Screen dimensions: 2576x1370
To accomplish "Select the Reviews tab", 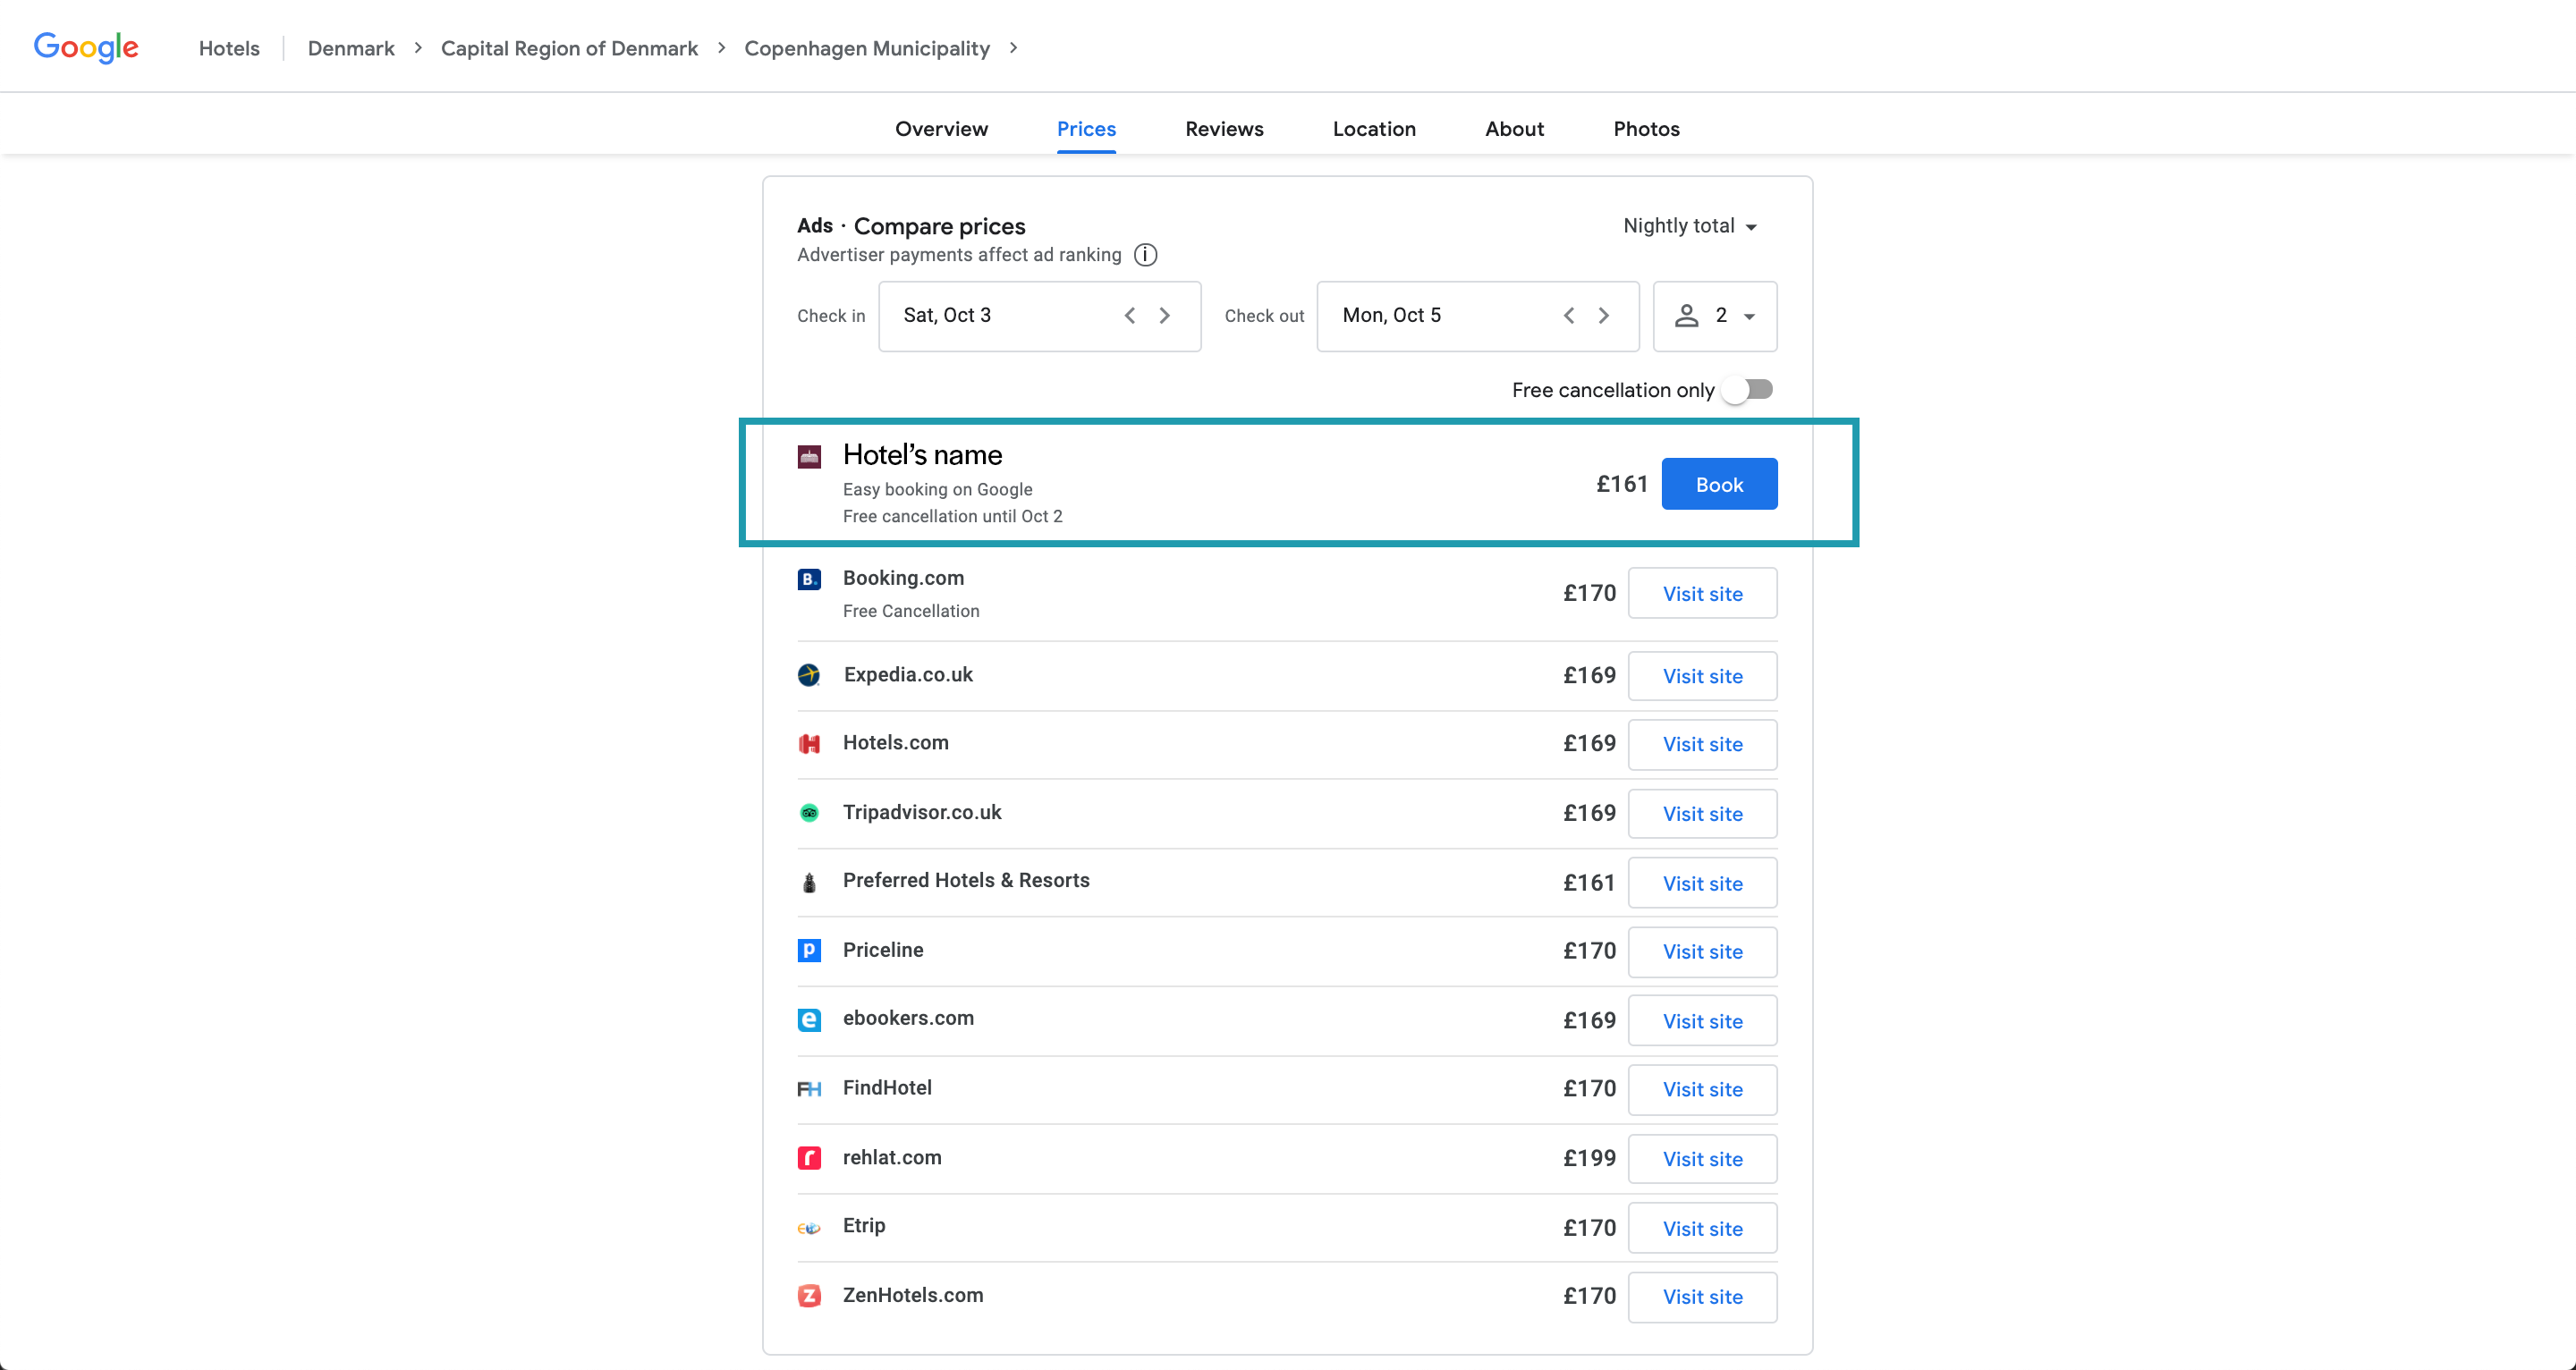I will 1224,130.
